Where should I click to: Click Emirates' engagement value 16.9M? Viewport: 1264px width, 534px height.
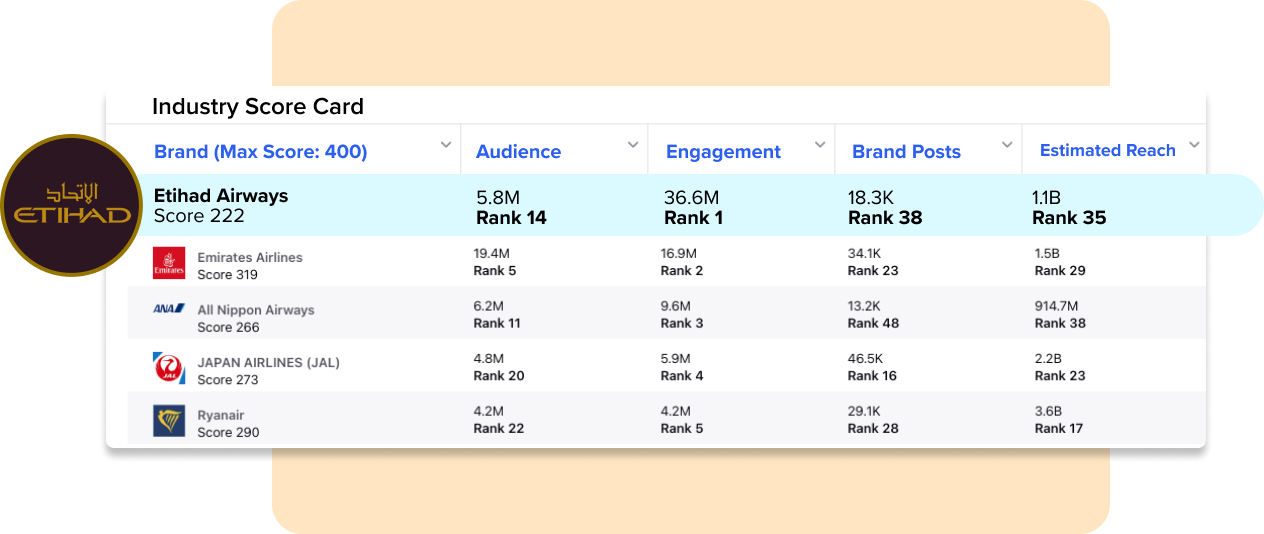[x=680, y=254]
